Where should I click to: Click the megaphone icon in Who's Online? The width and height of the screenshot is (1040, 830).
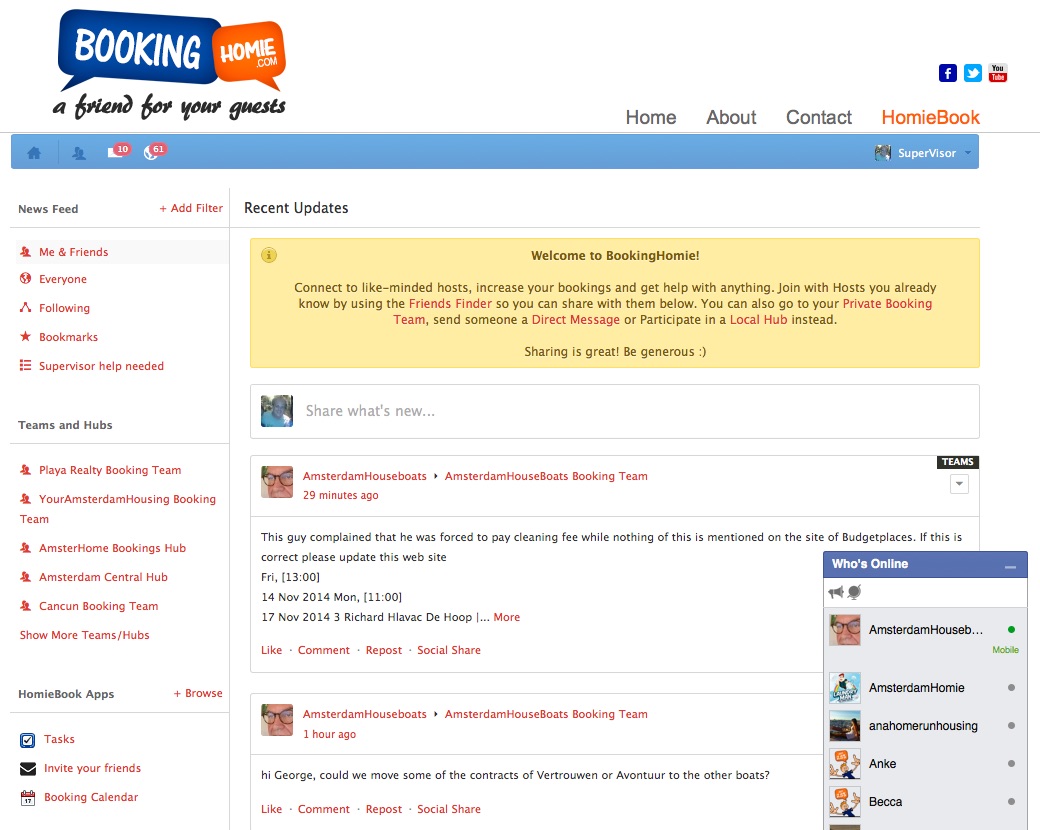(836, 593)
